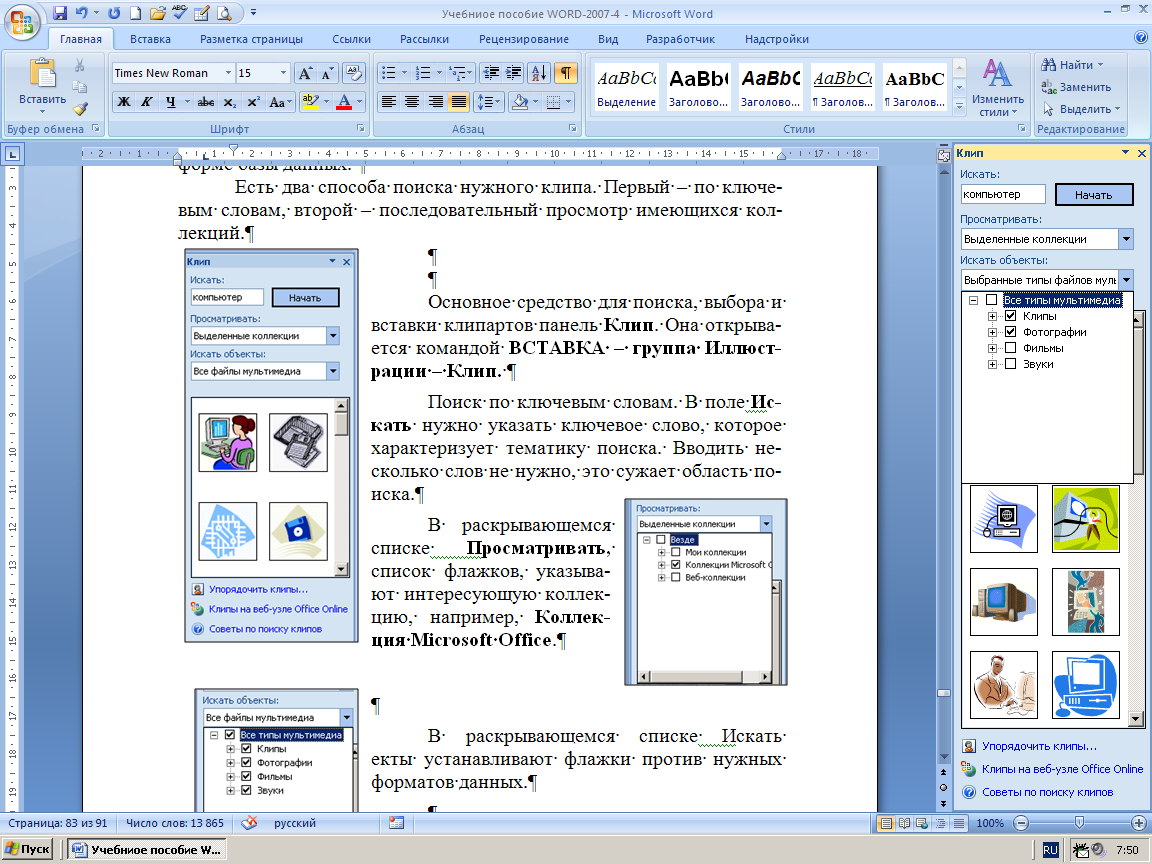1152x864 pixels.
Task: Align text left
Action: click(x=389, y=102)
